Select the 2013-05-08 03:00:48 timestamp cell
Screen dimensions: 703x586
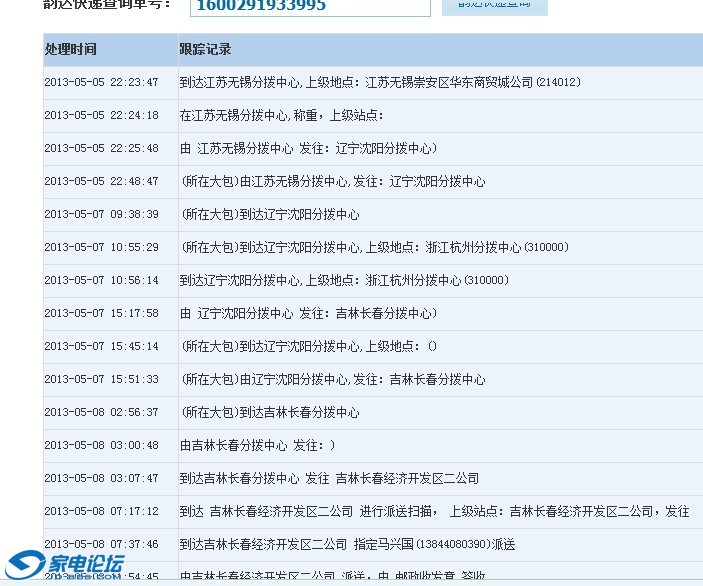coord(101,446)
